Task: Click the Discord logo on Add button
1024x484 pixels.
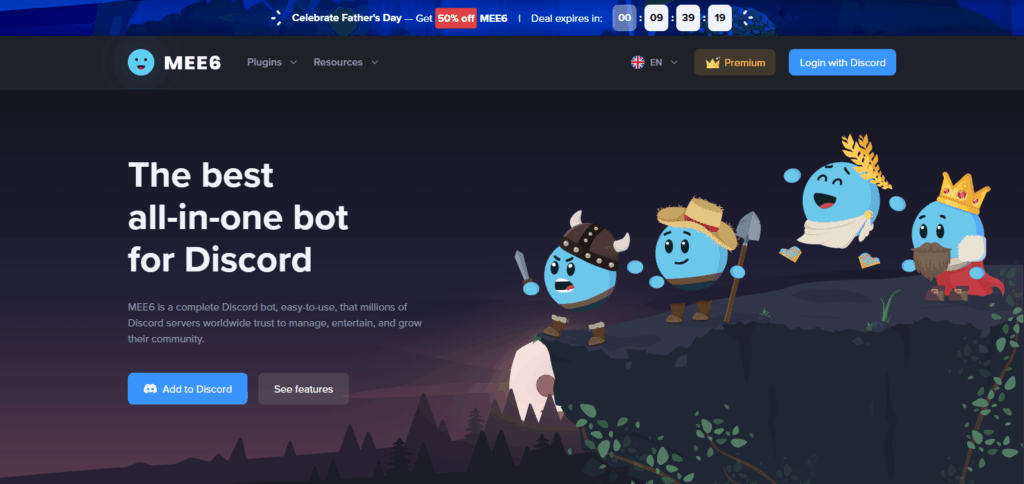Action: pyautogui.click(x=150, y=389)
